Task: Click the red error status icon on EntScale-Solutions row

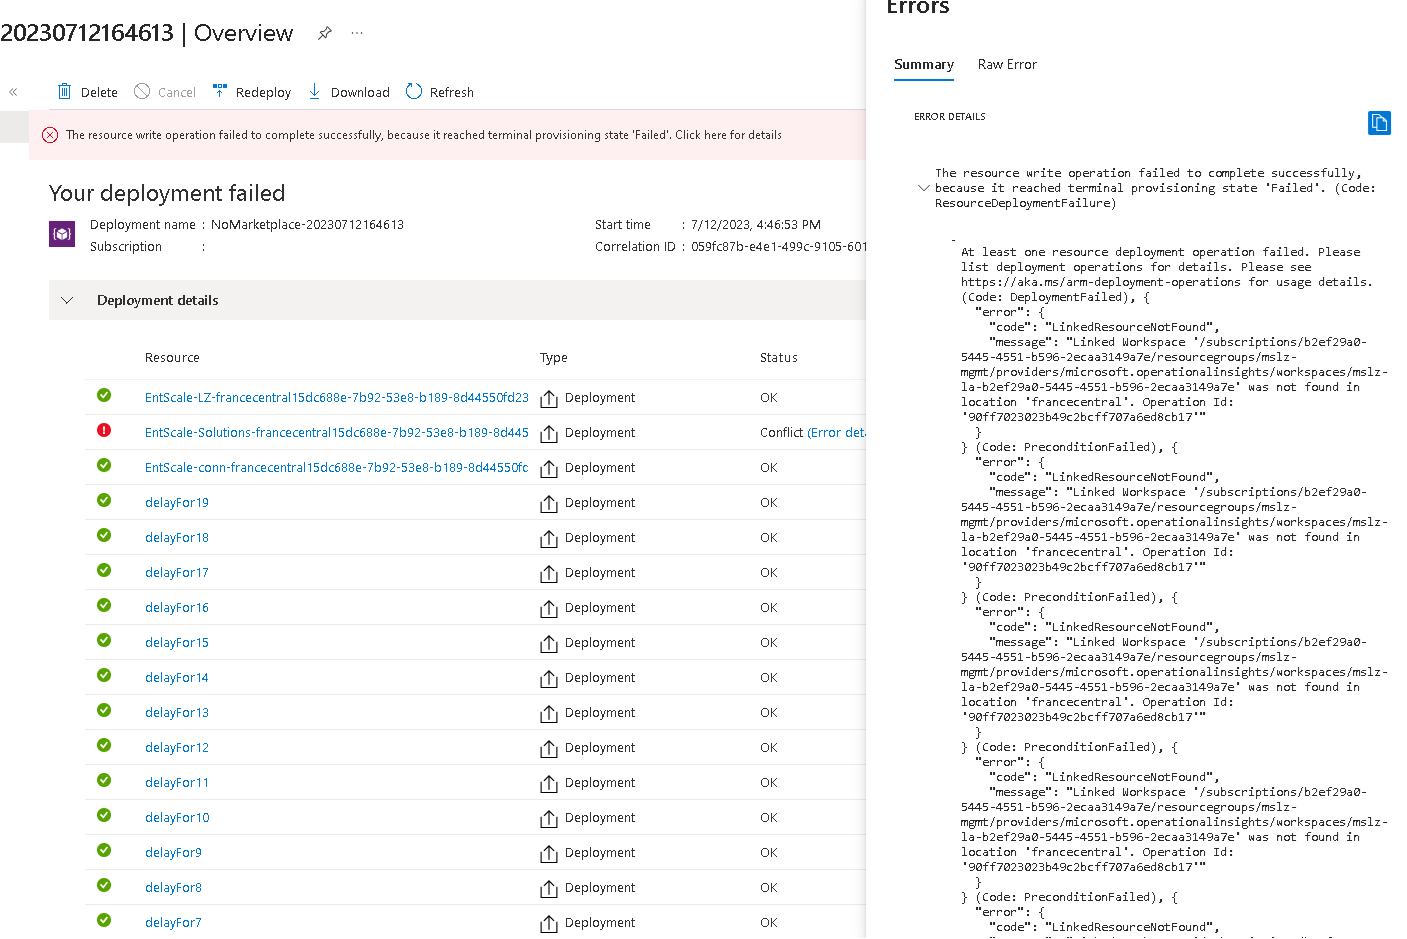Action: tap(104, 431)
